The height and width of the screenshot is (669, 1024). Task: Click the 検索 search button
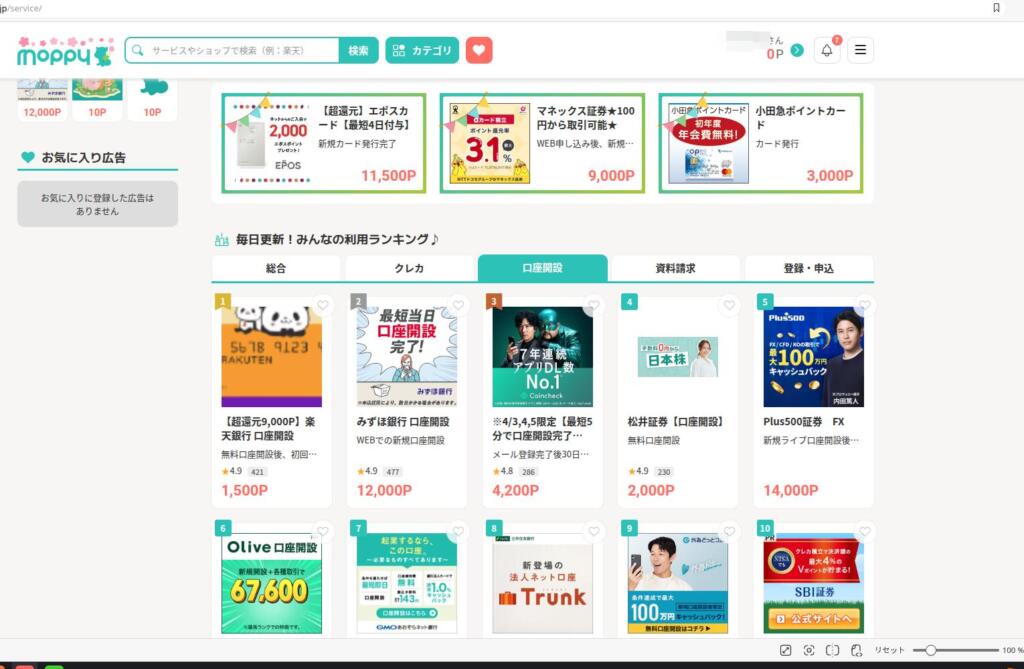pyautogui.click(x=358, y=50)
